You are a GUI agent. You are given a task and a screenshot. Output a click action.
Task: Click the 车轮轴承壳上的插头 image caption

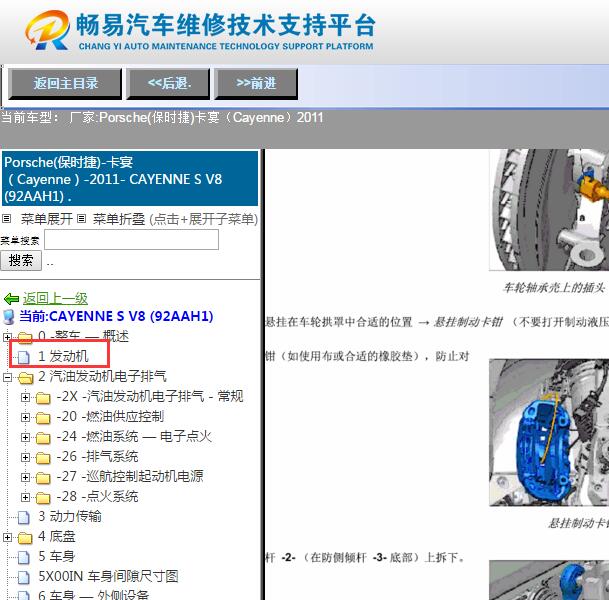554,288
